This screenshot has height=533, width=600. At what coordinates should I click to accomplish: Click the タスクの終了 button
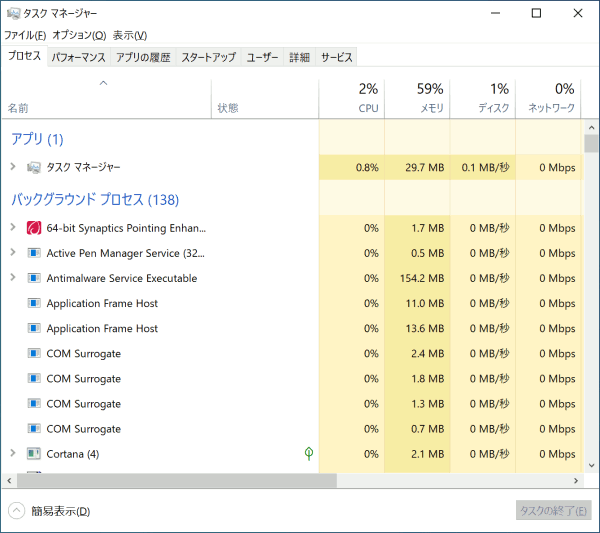[553, 510]
